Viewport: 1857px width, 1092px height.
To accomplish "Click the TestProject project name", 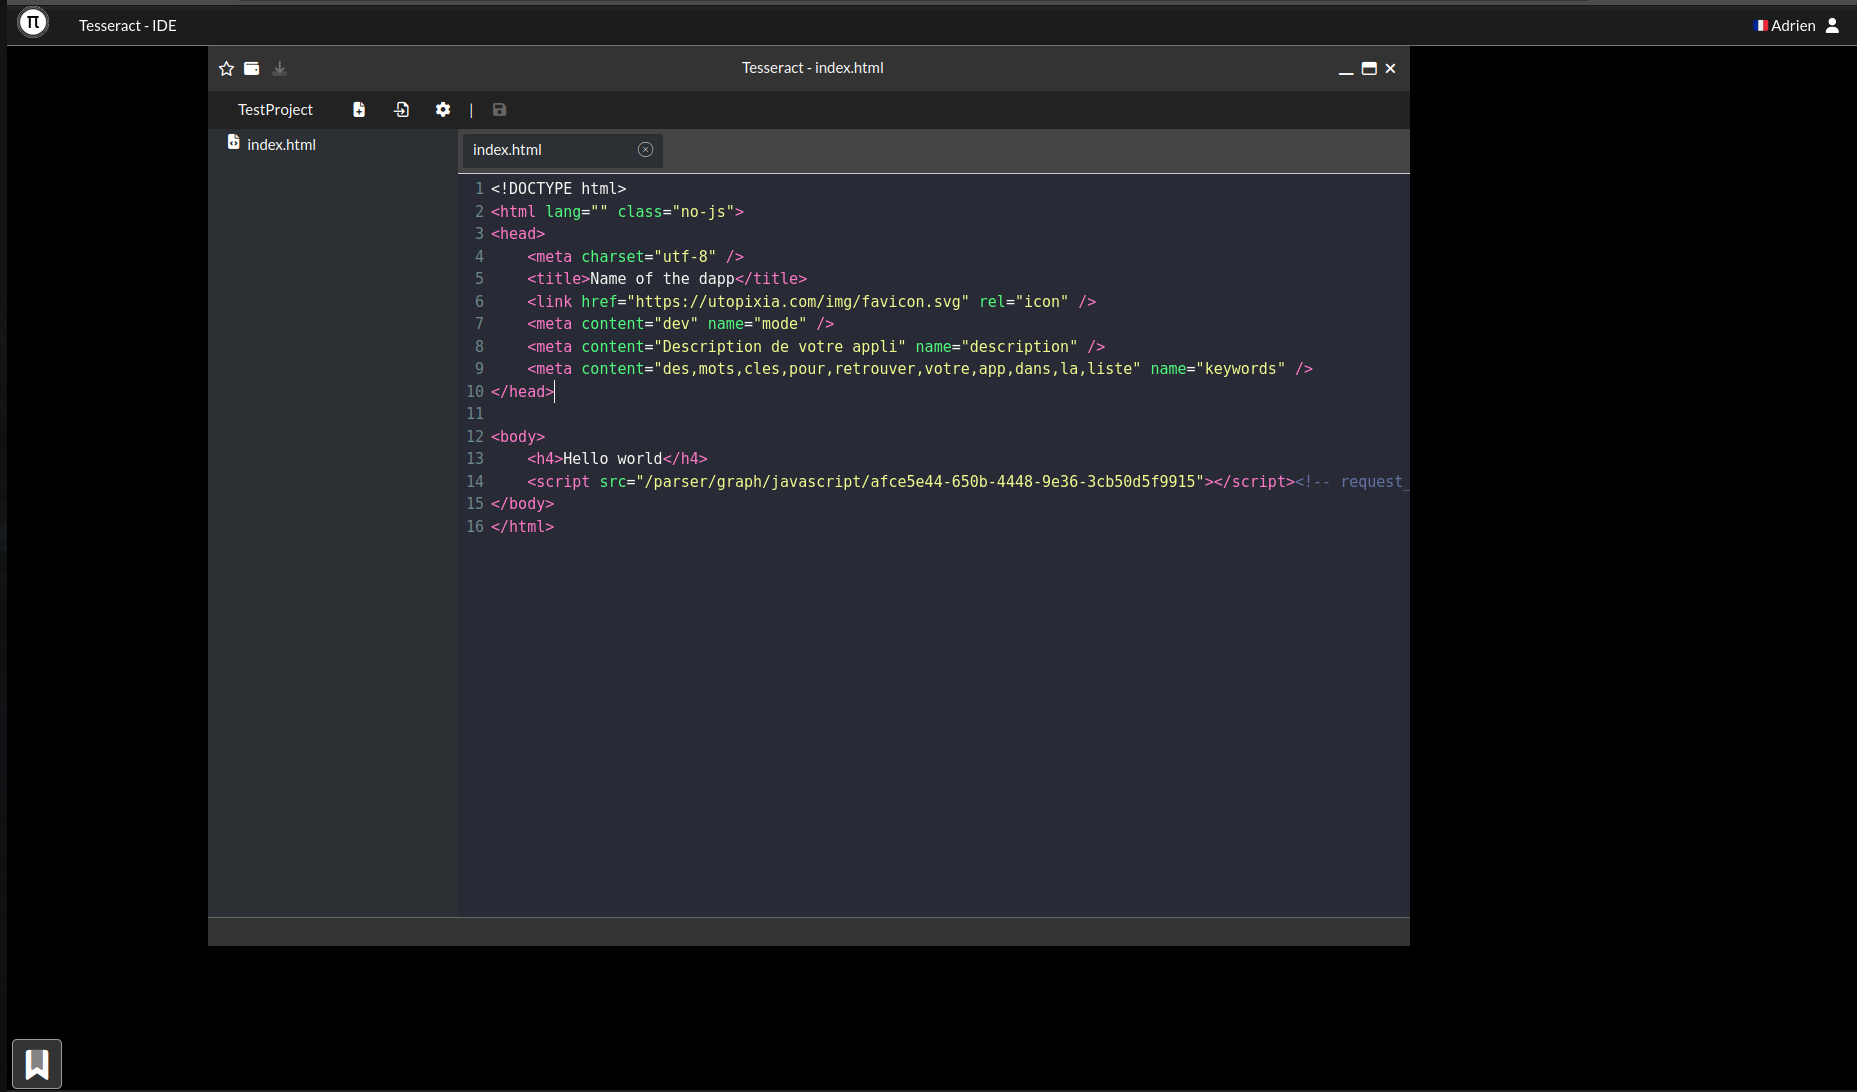I will (275, 110).
